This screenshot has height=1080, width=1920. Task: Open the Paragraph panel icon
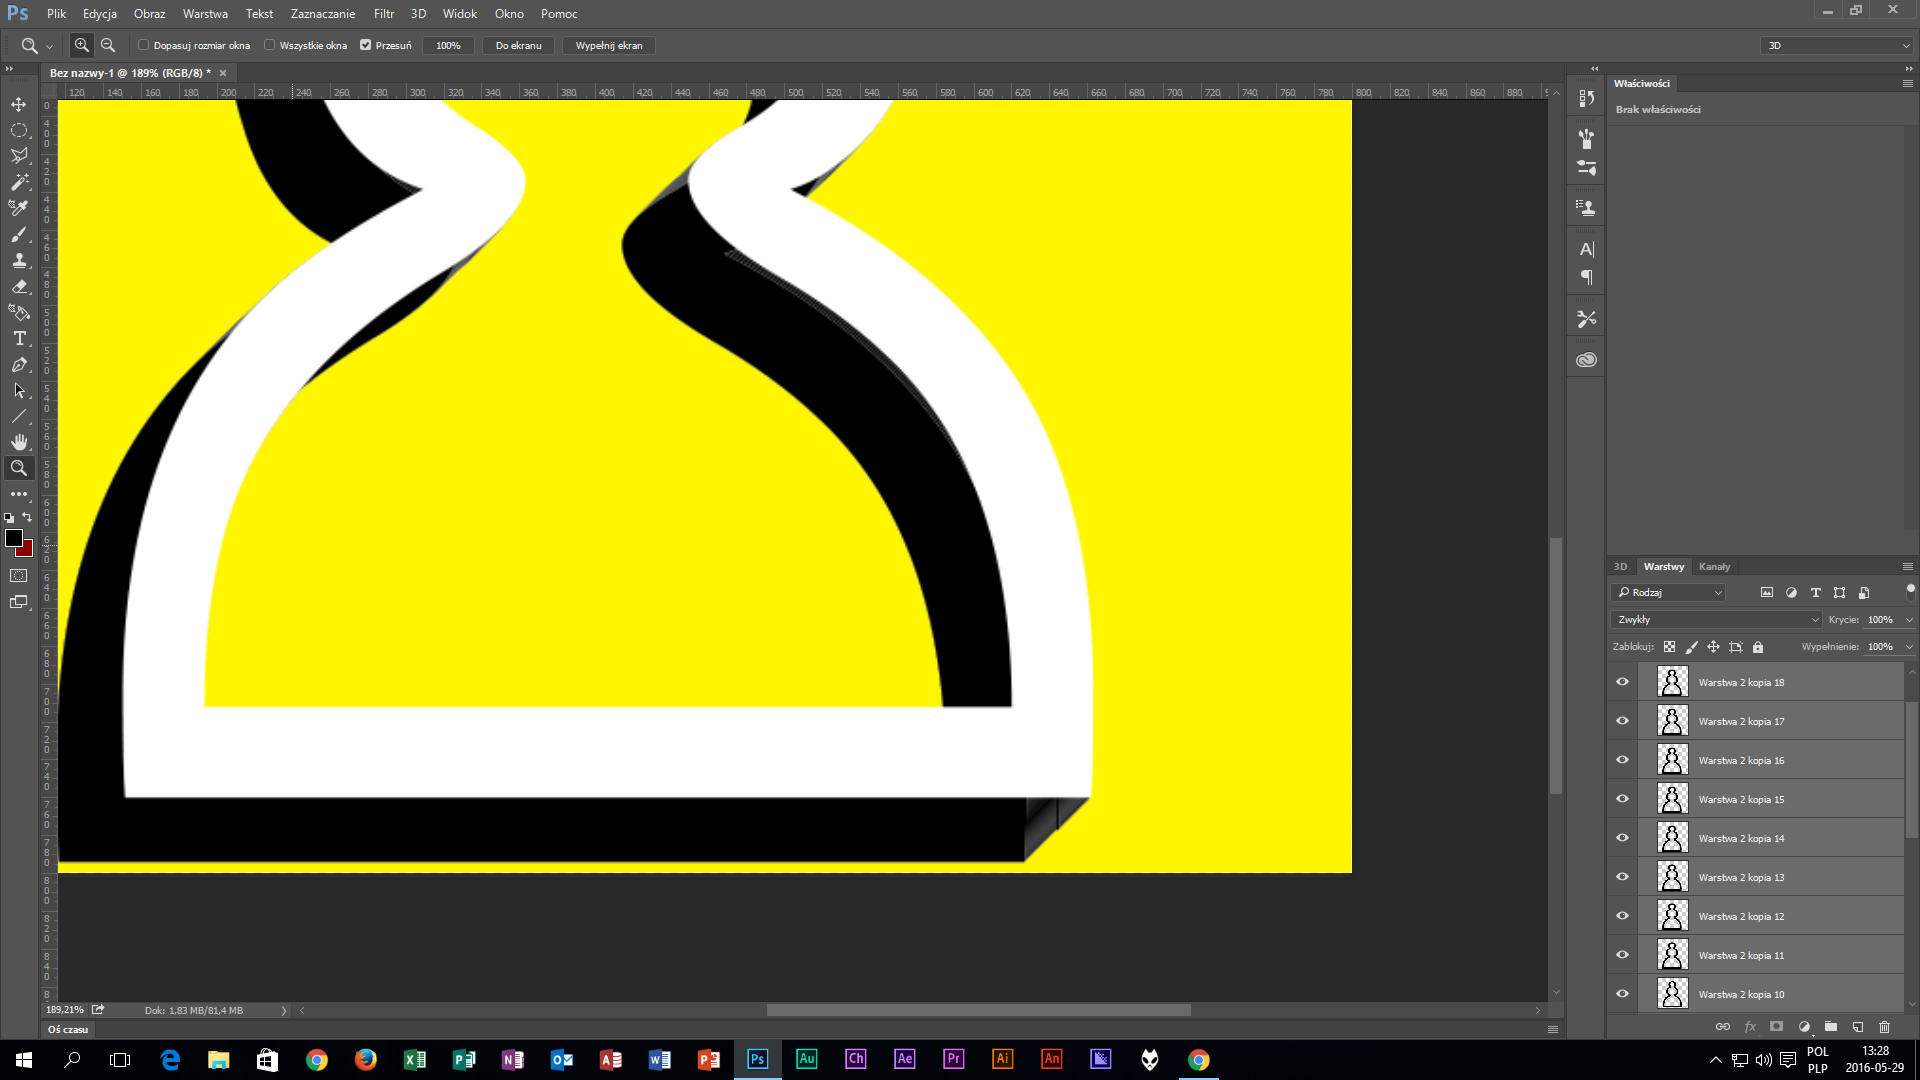(1586, 277)
